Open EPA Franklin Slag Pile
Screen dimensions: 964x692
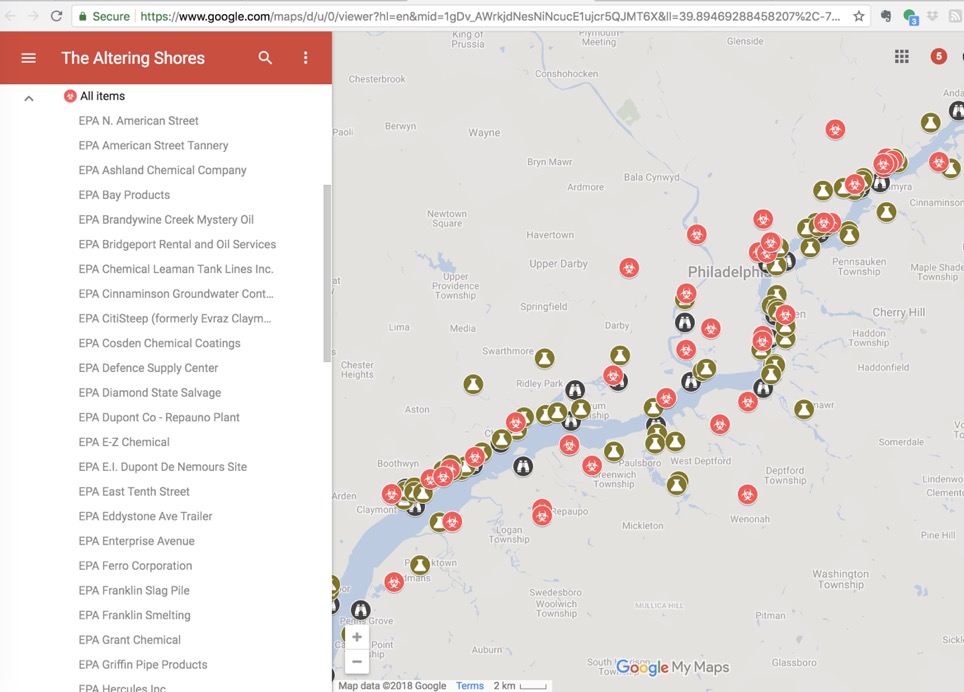click(134, 590)
